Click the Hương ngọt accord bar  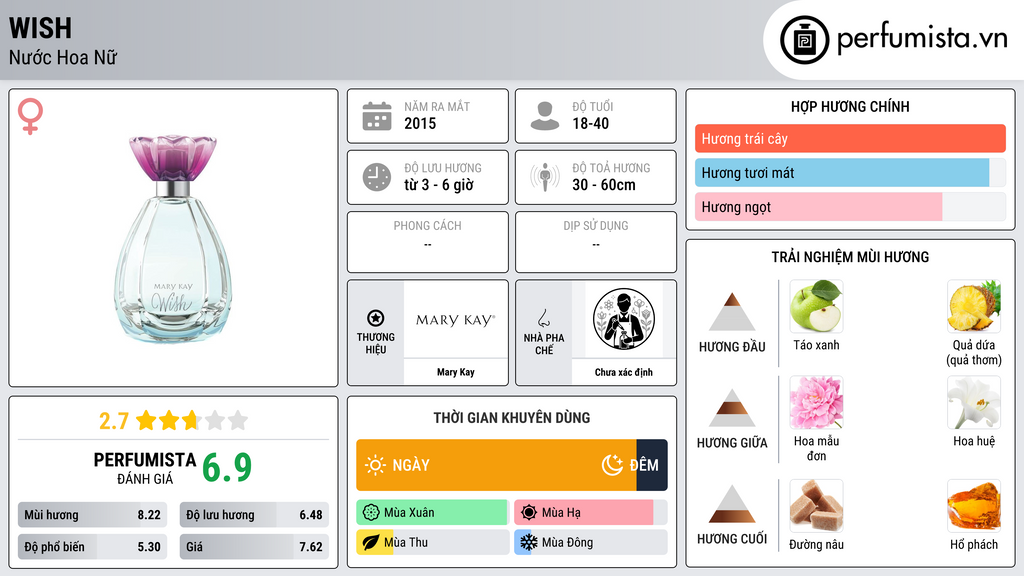(x=850, y=206)
